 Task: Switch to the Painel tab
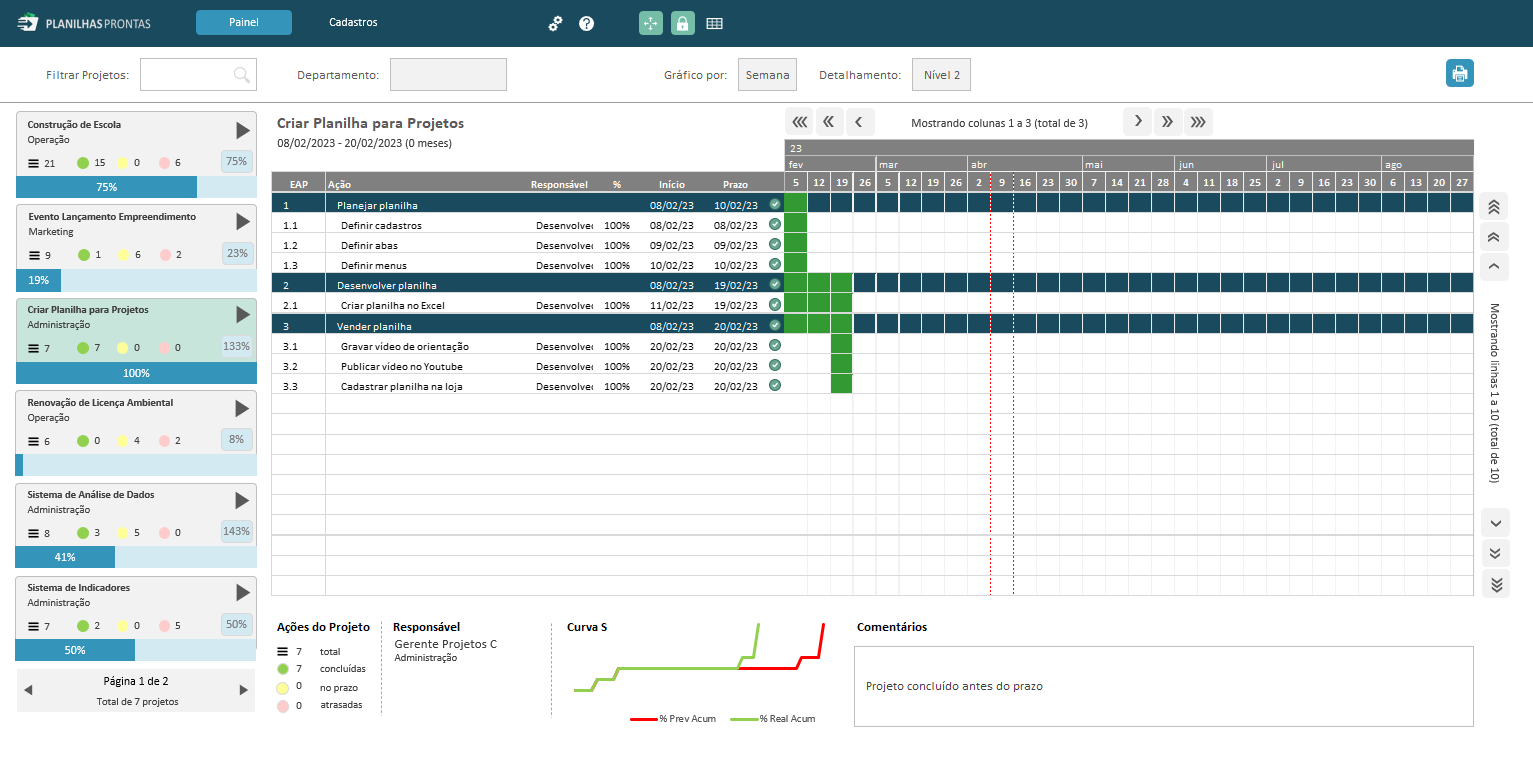coord(244,22)
